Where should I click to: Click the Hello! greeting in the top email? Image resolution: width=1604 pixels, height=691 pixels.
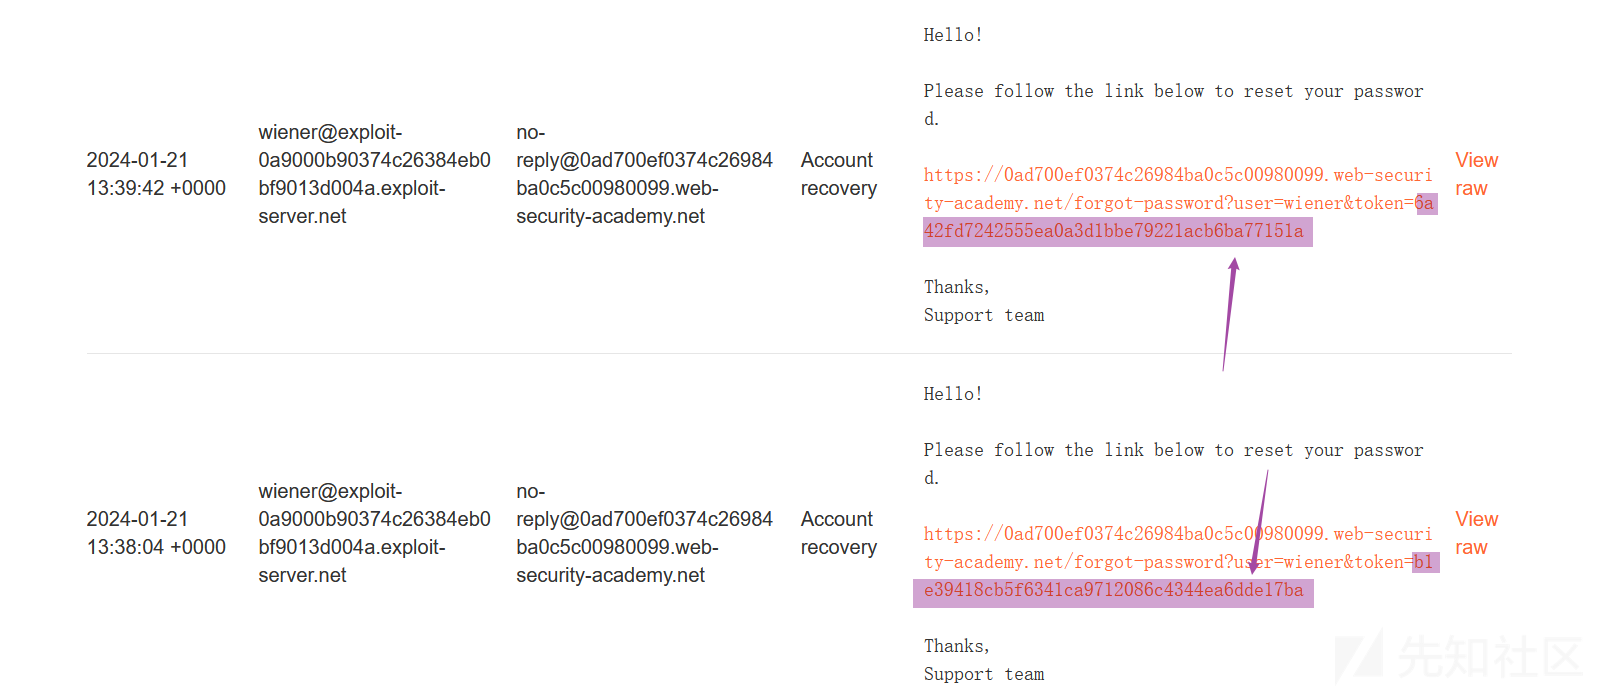(953, 35)
